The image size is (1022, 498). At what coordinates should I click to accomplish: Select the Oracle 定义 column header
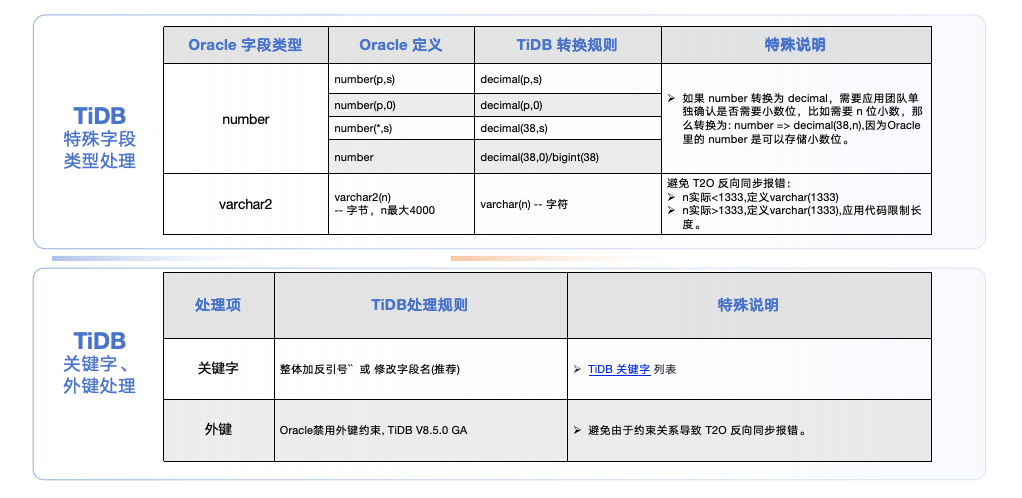400,45
